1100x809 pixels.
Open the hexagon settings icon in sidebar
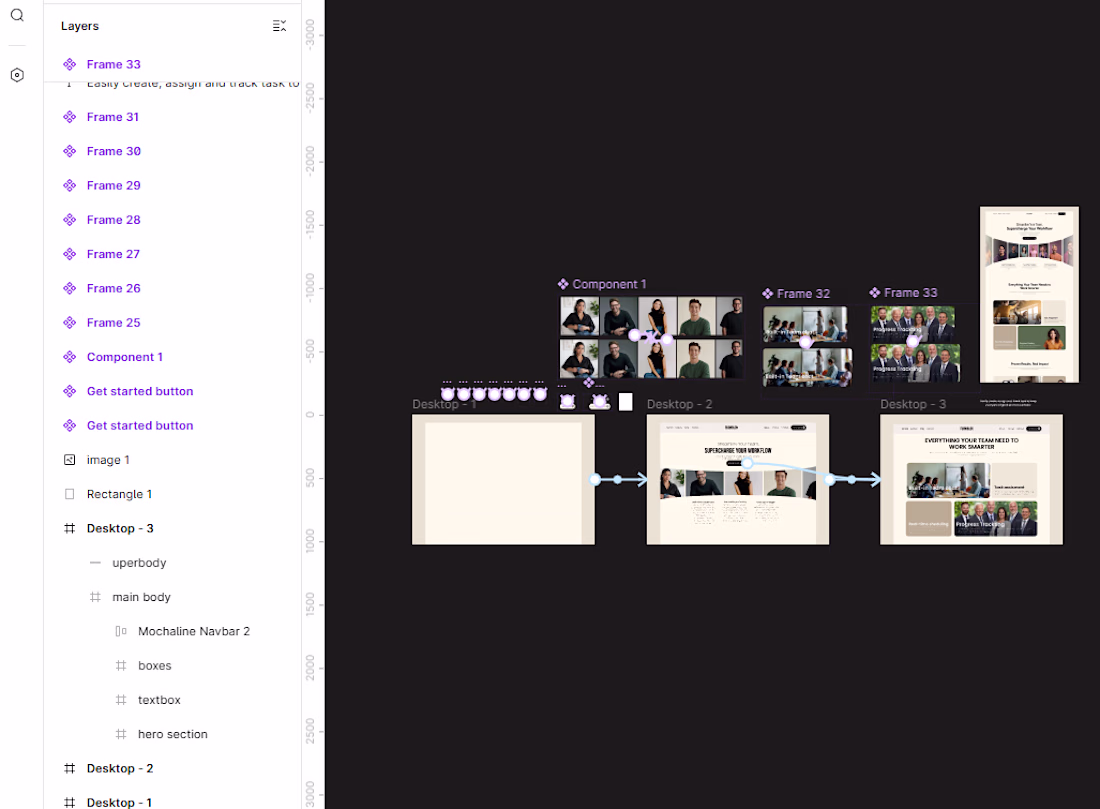(x=18, y=75)
